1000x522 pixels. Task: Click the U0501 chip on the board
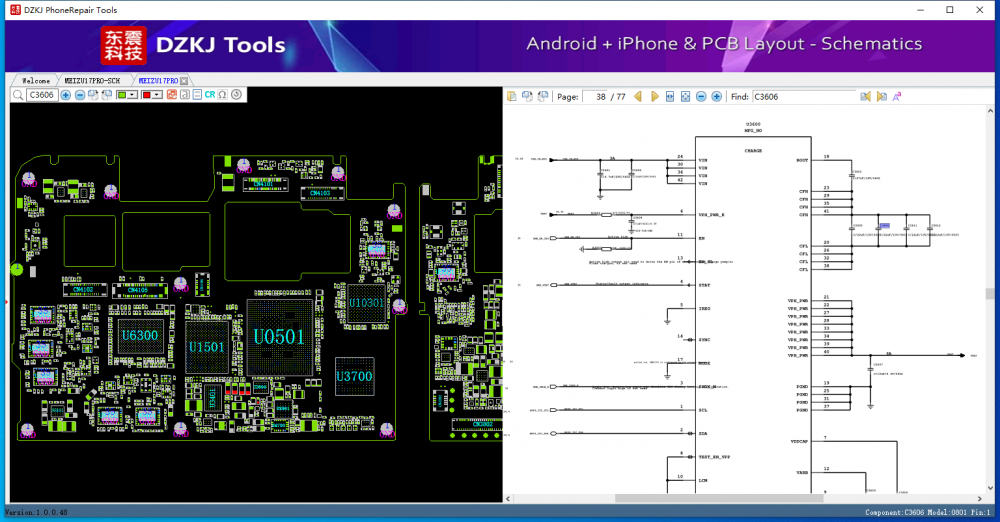pyautogui.click(x=276, y=337)
